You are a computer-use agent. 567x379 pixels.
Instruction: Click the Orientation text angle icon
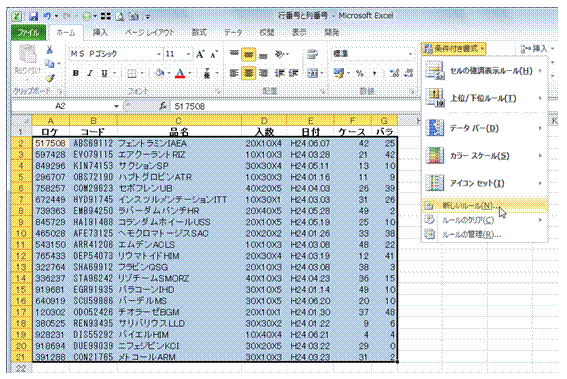pyautogui.click(x=280, y=54)
